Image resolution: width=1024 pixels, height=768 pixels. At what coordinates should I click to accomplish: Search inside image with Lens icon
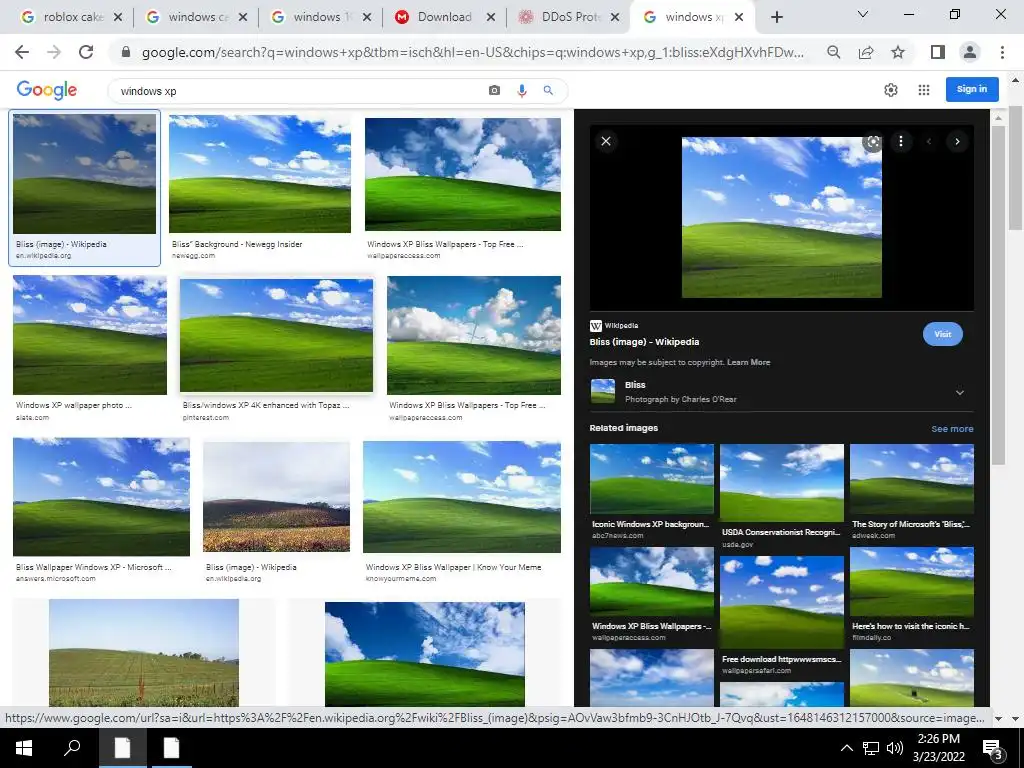tap(872, 142)
